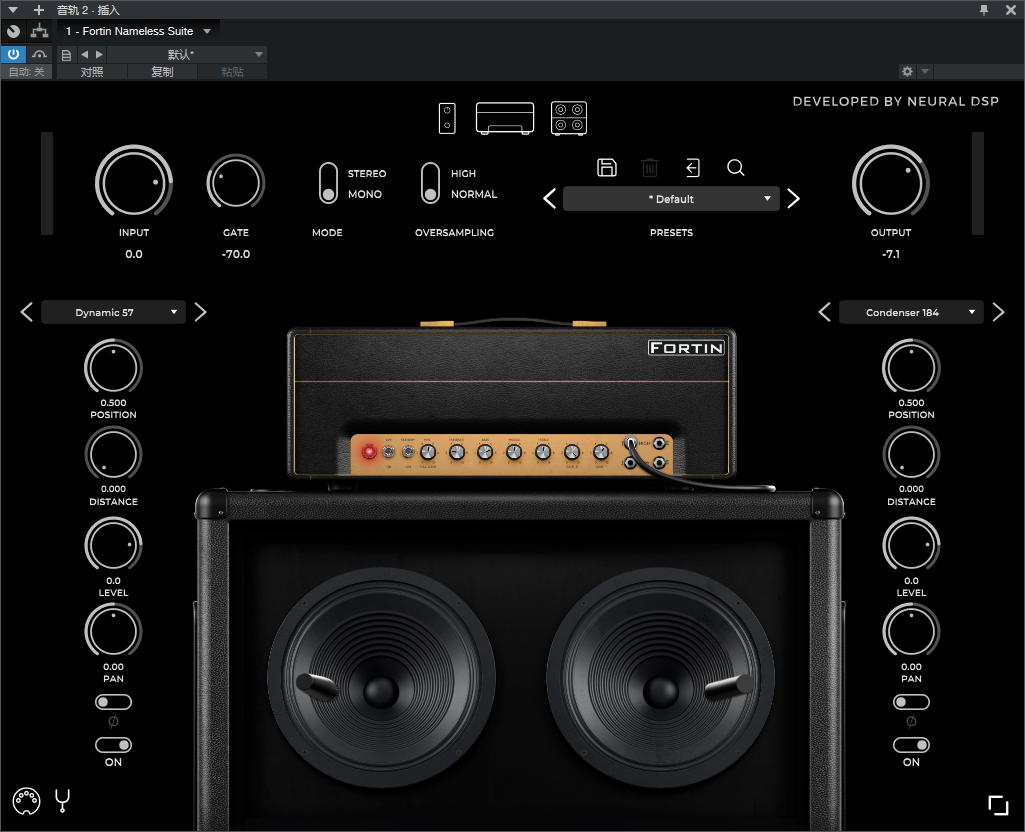This screenshot has height=832, width=1025.
Task: Click the 自动: 关 automation button
Action: [x=27, y=72]
